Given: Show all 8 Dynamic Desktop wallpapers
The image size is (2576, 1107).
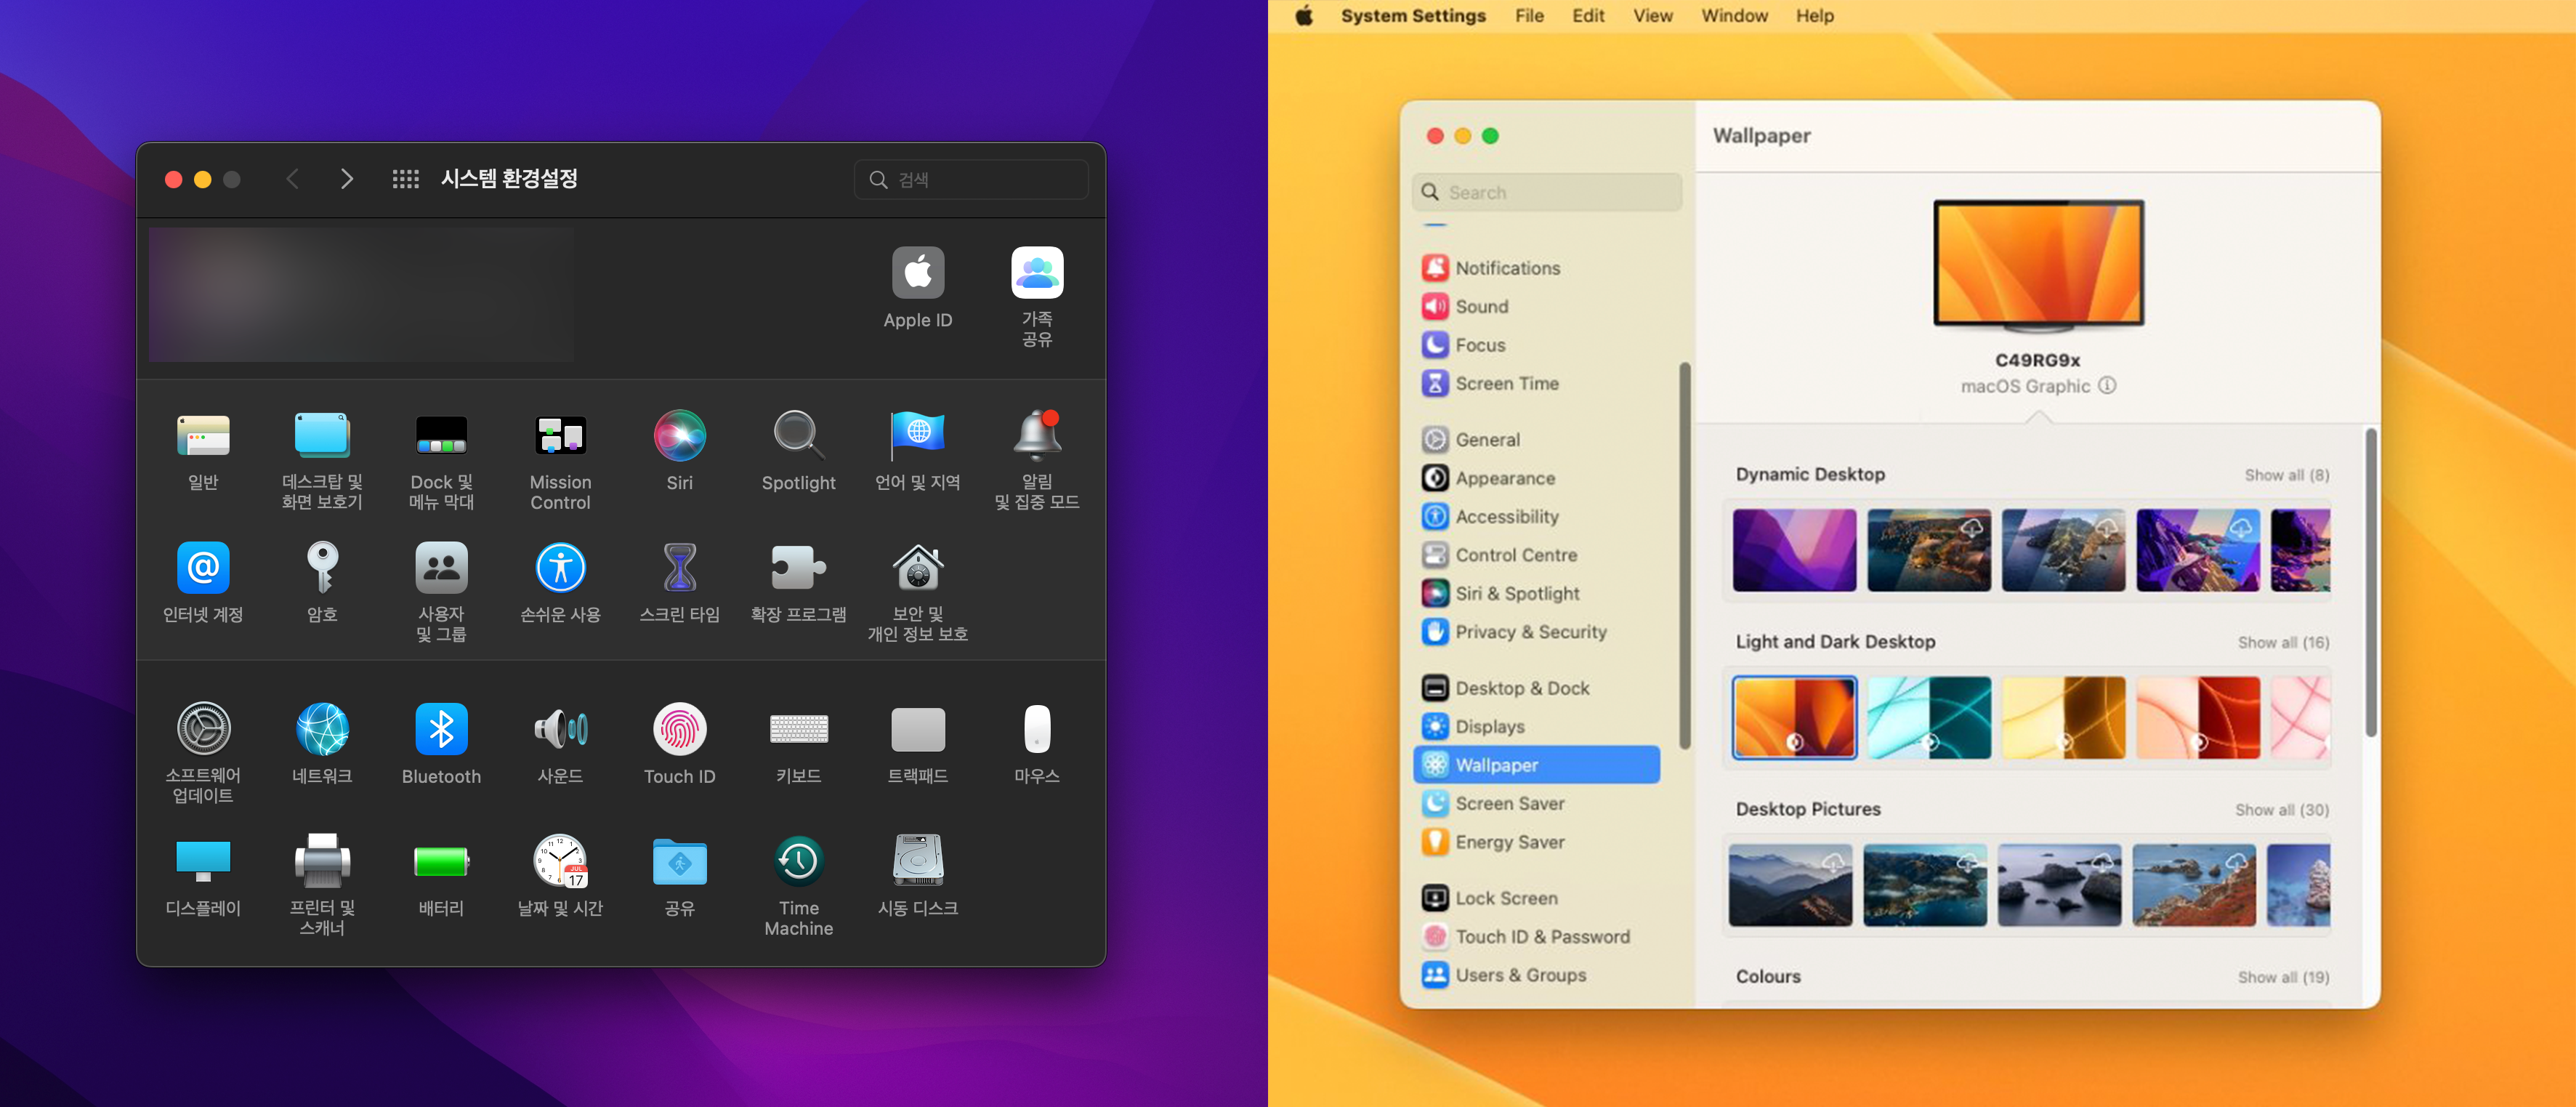Looking at the screenshot, I should [x=2286, y=475].
